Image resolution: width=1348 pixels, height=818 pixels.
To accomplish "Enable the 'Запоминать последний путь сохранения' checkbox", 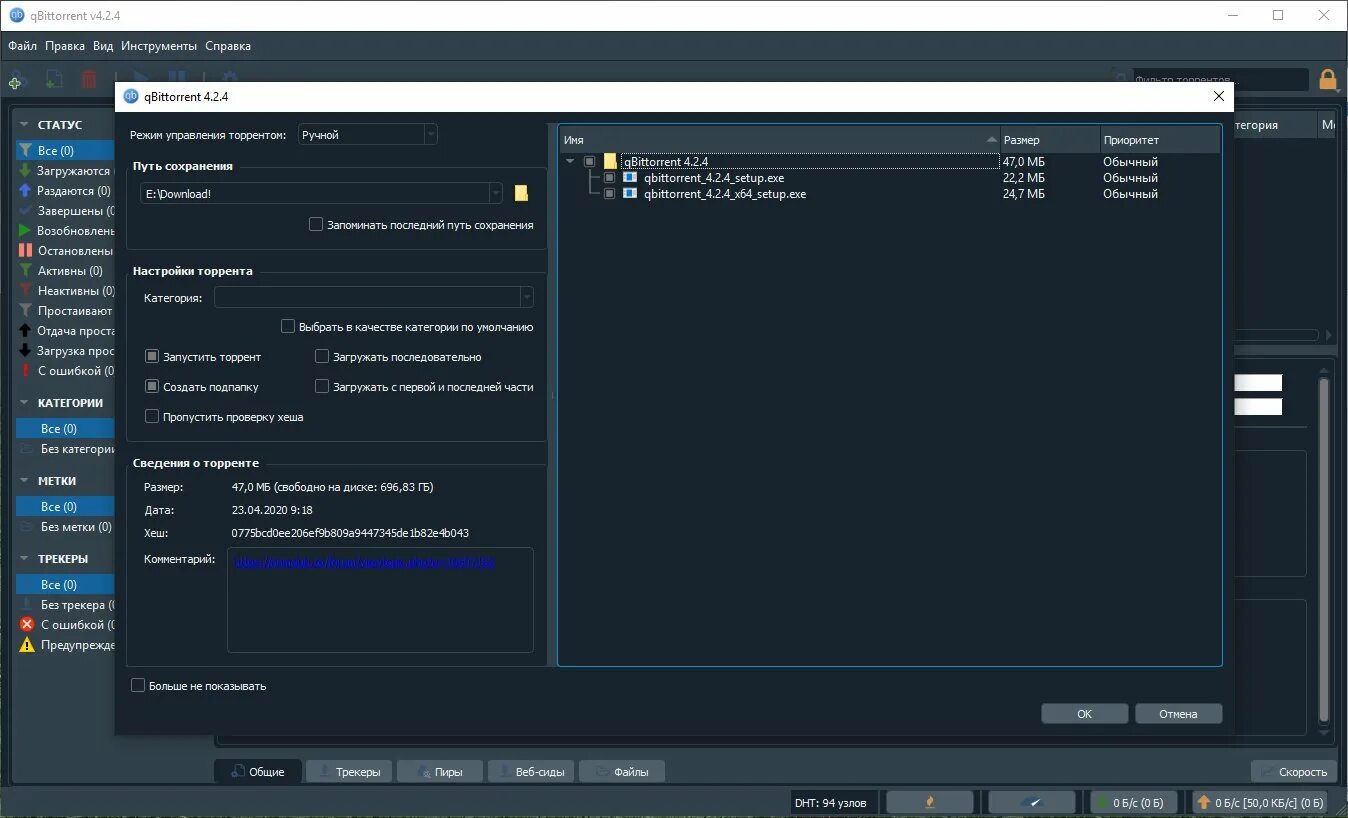I will tap(315, 225).
